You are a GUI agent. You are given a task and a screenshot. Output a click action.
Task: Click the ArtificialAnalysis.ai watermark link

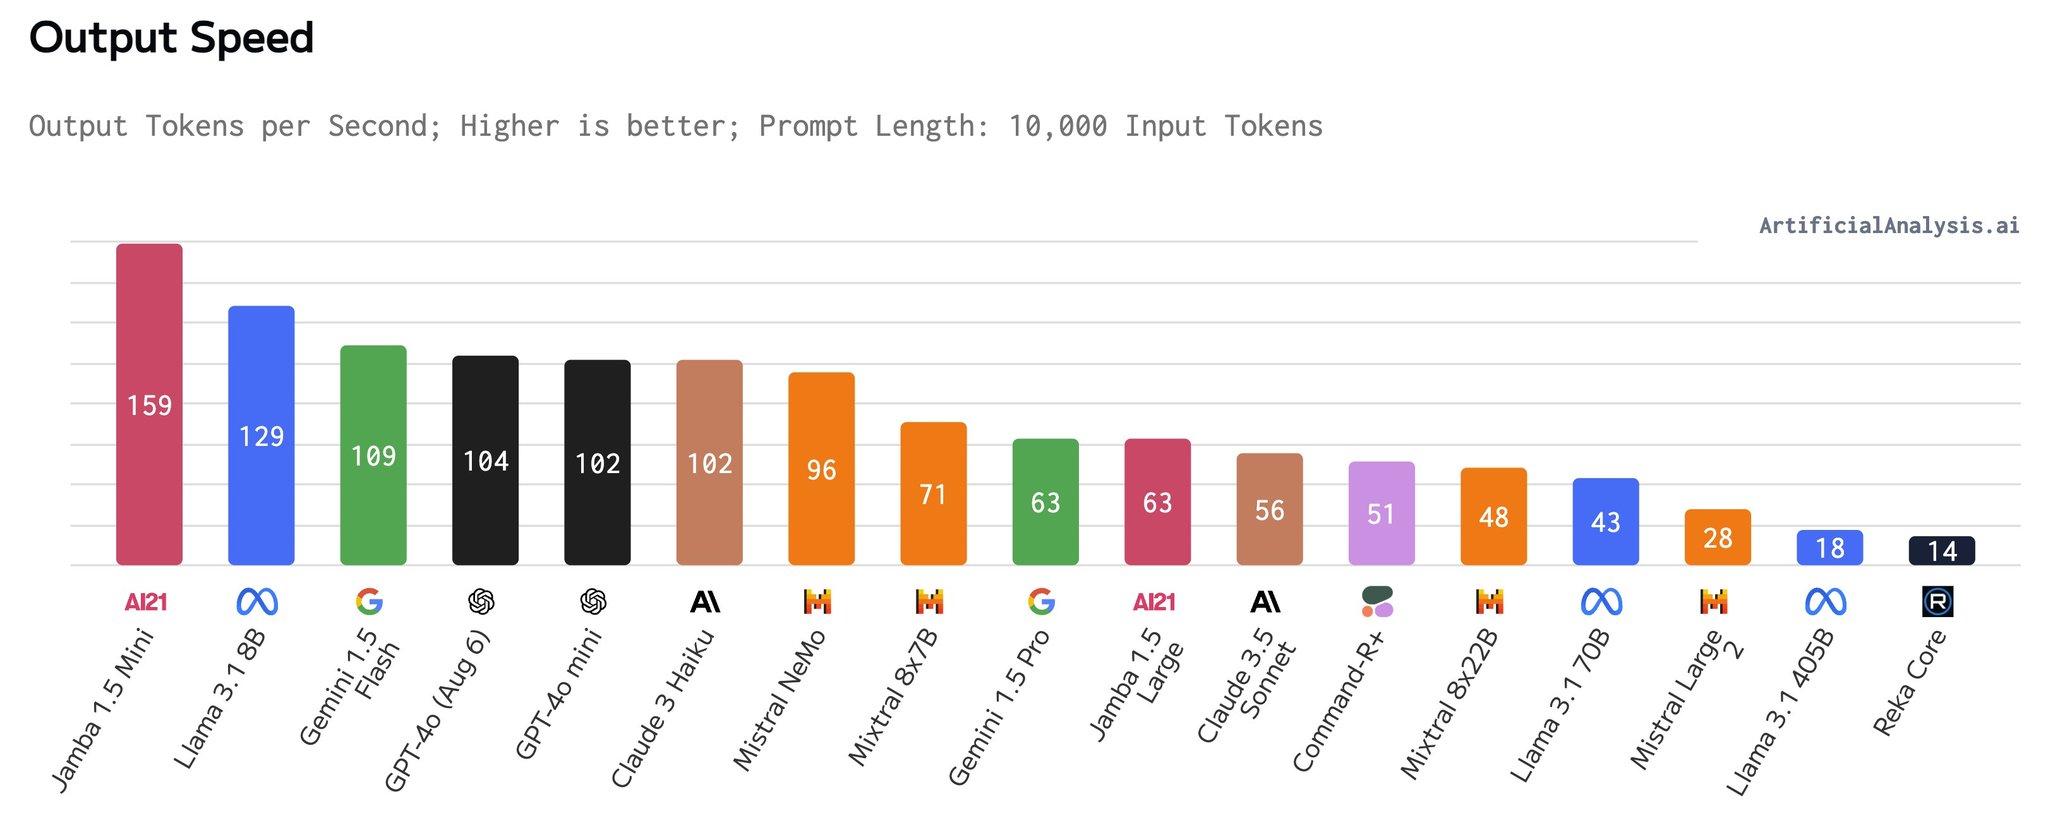[1889, 226]
